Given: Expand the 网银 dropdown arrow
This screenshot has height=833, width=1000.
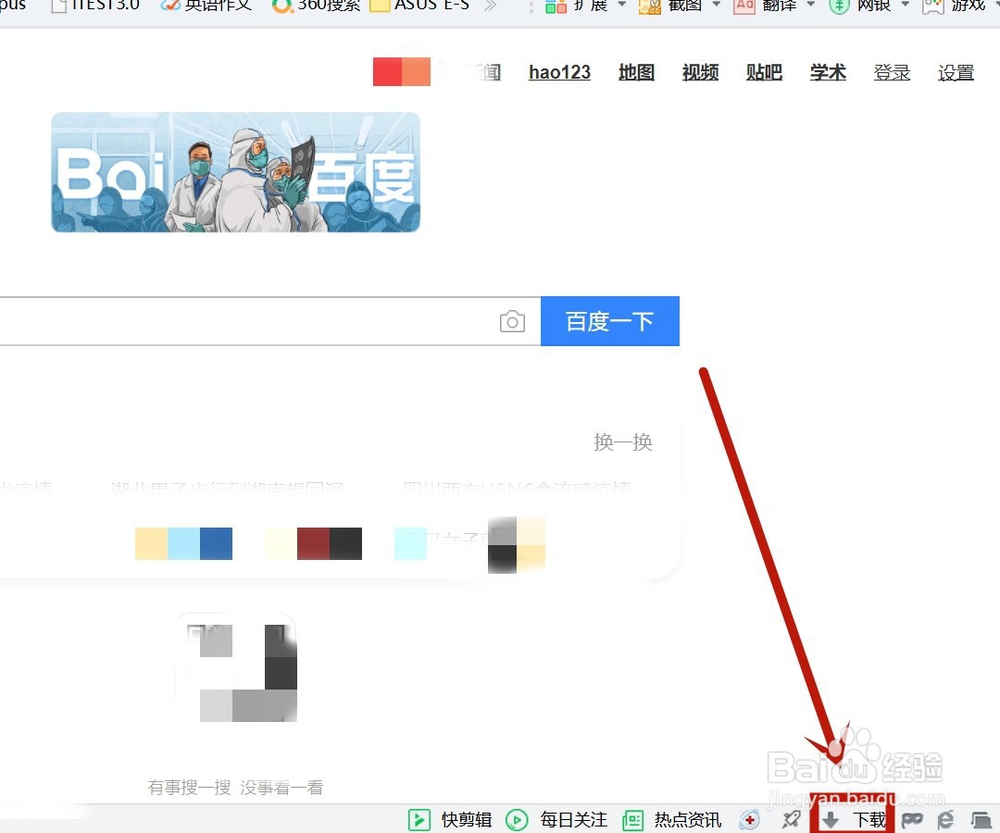Looking at the screenshot, I should pyautogui.click(x=905, y=5).
